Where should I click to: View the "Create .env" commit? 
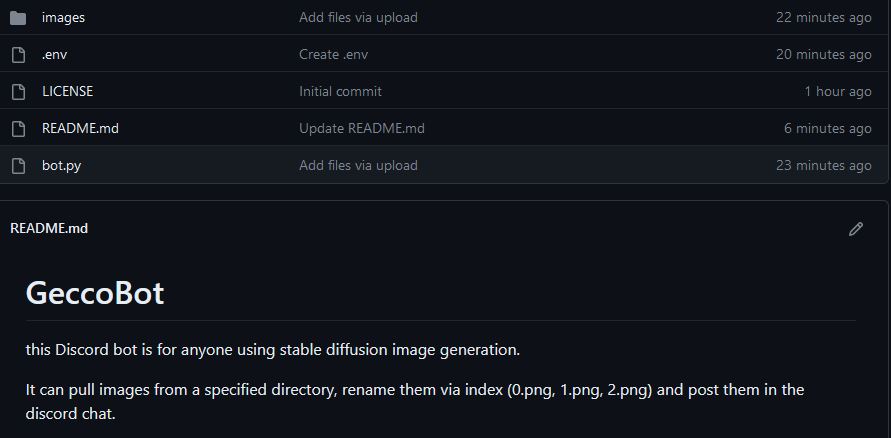pos(340,54)
